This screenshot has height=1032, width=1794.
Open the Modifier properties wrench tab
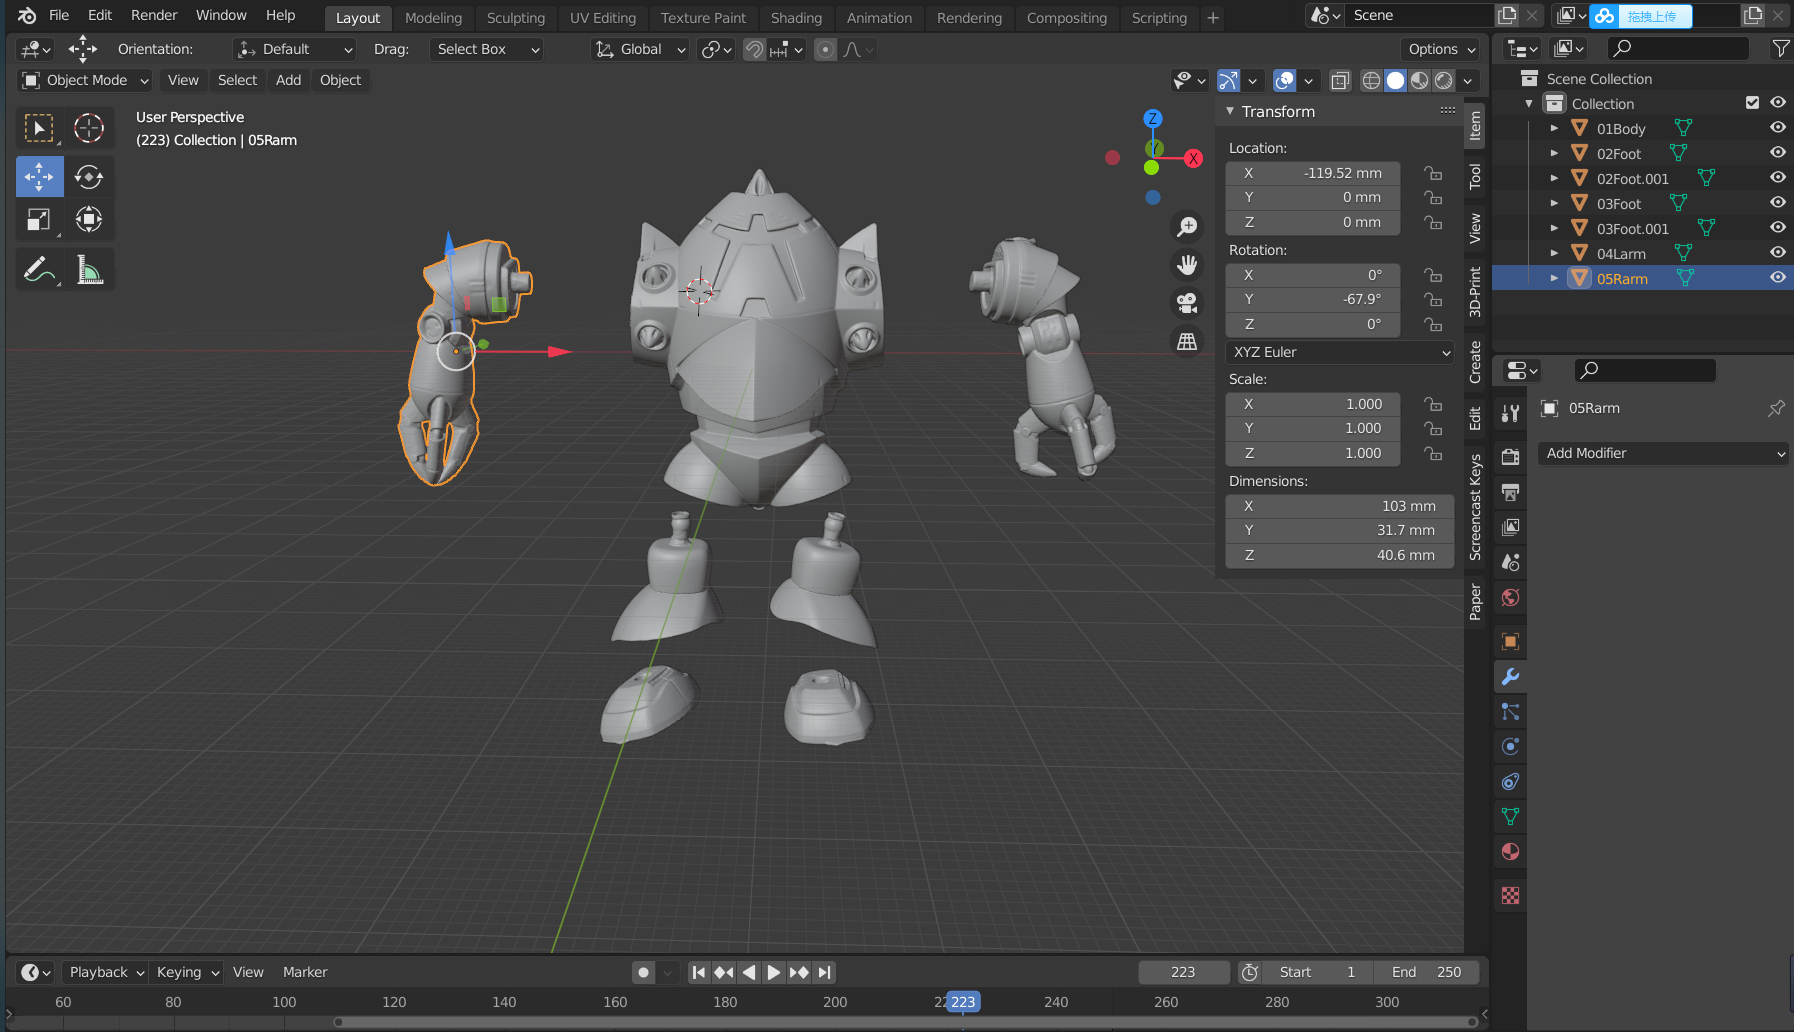[1510, 677]
